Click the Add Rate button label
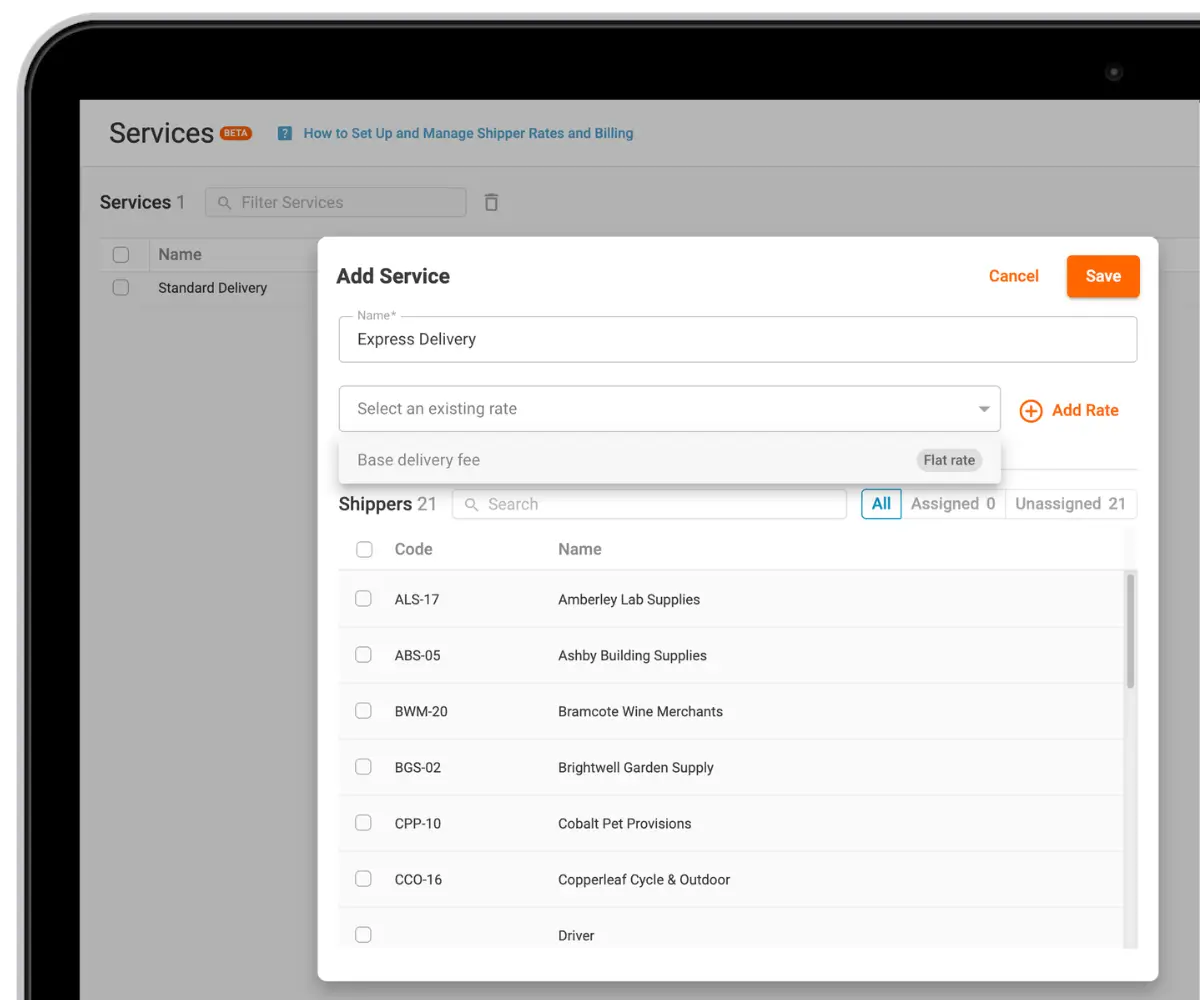This screenshot has height=1000, width=1200. pos(1085,410)
